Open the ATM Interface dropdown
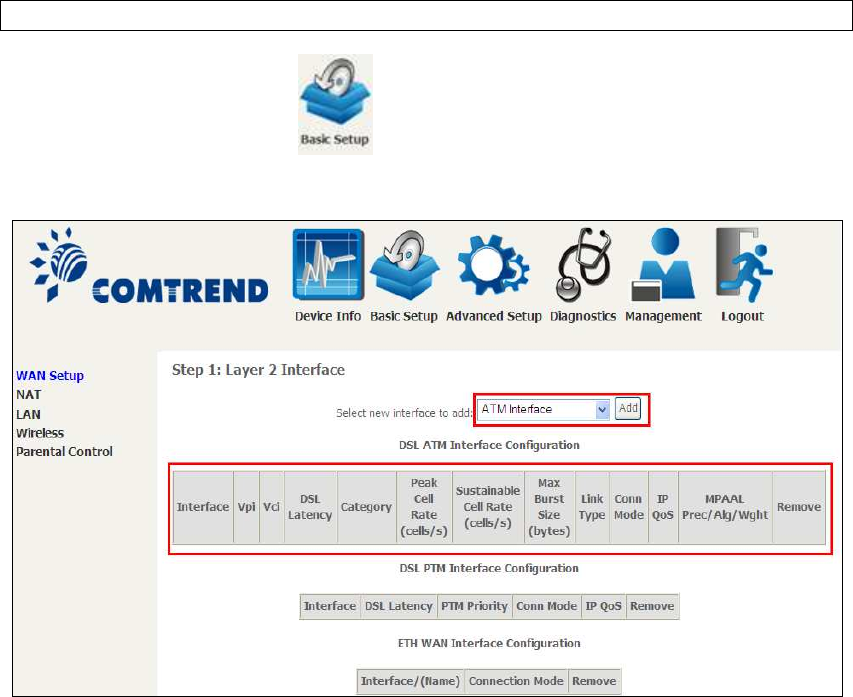 pyautogui.click(x=543, y=409)
